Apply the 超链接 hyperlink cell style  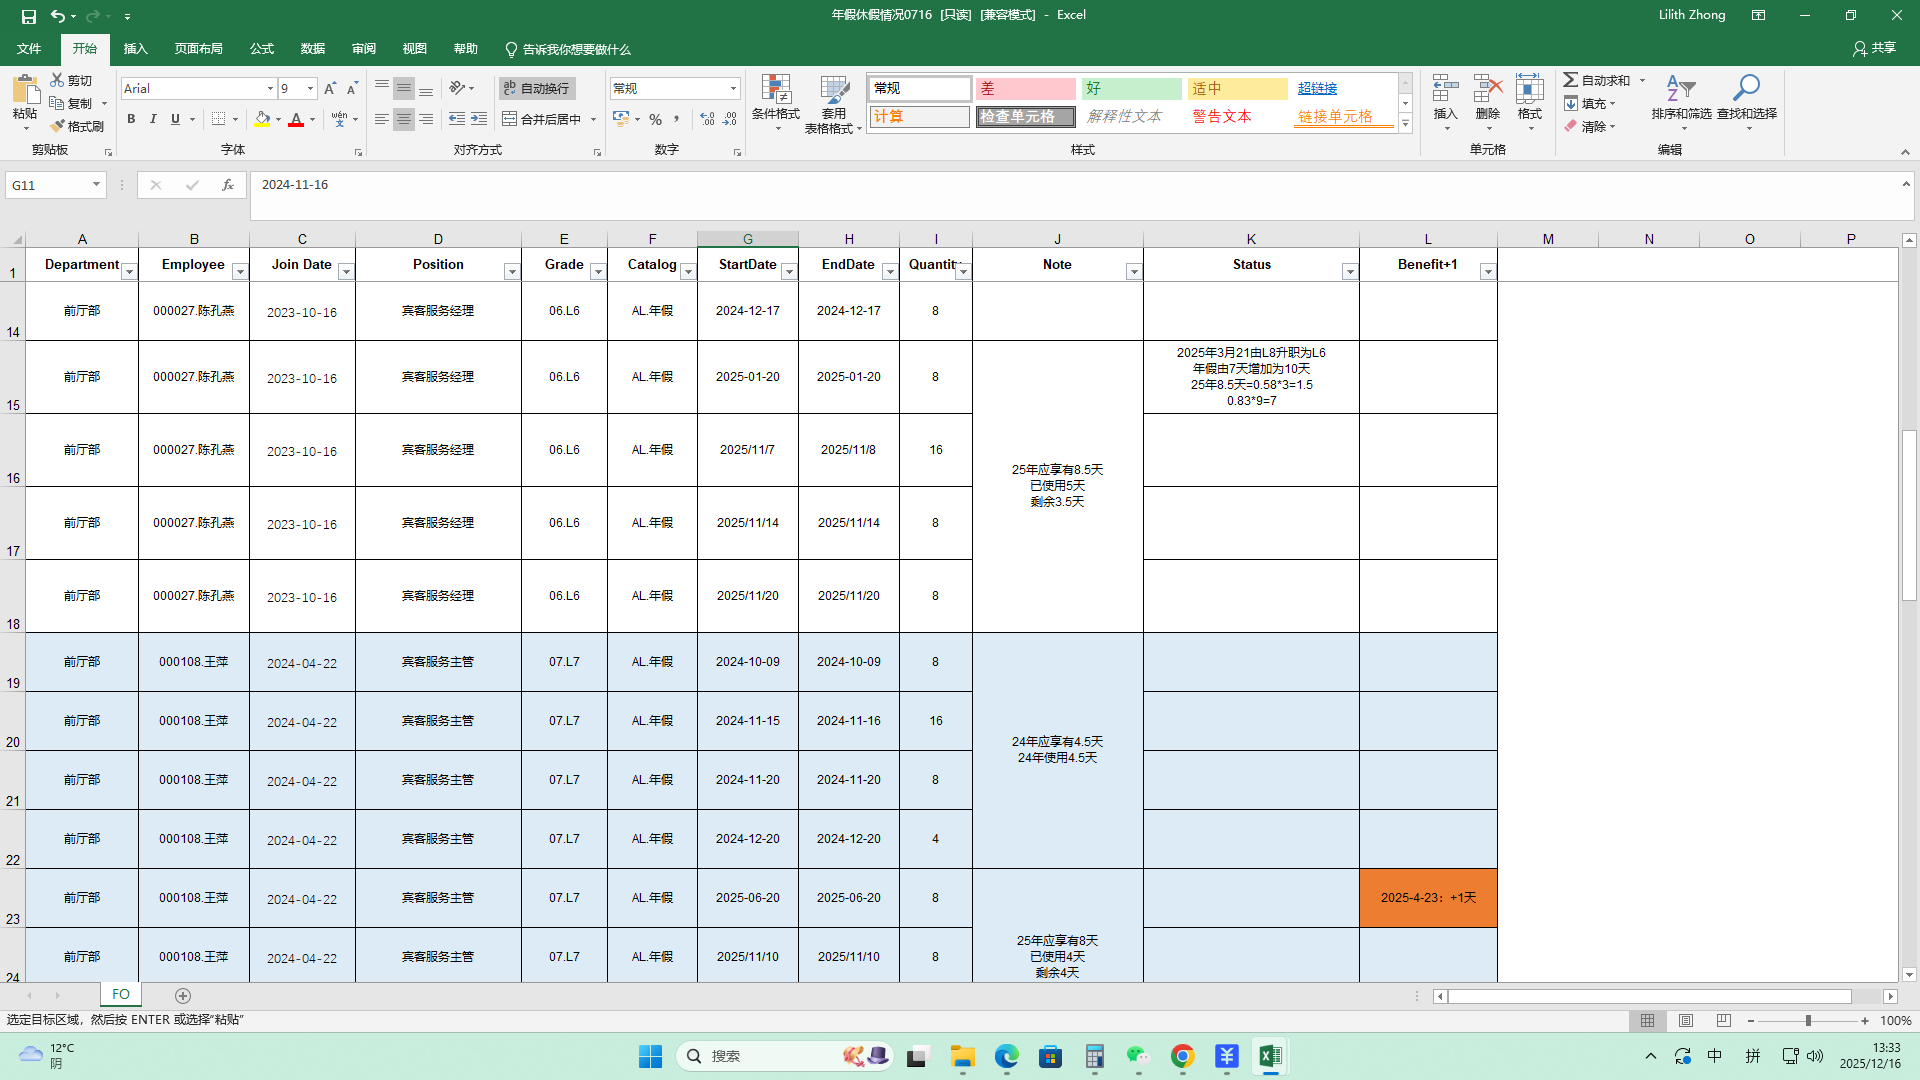coord(1317,89)
